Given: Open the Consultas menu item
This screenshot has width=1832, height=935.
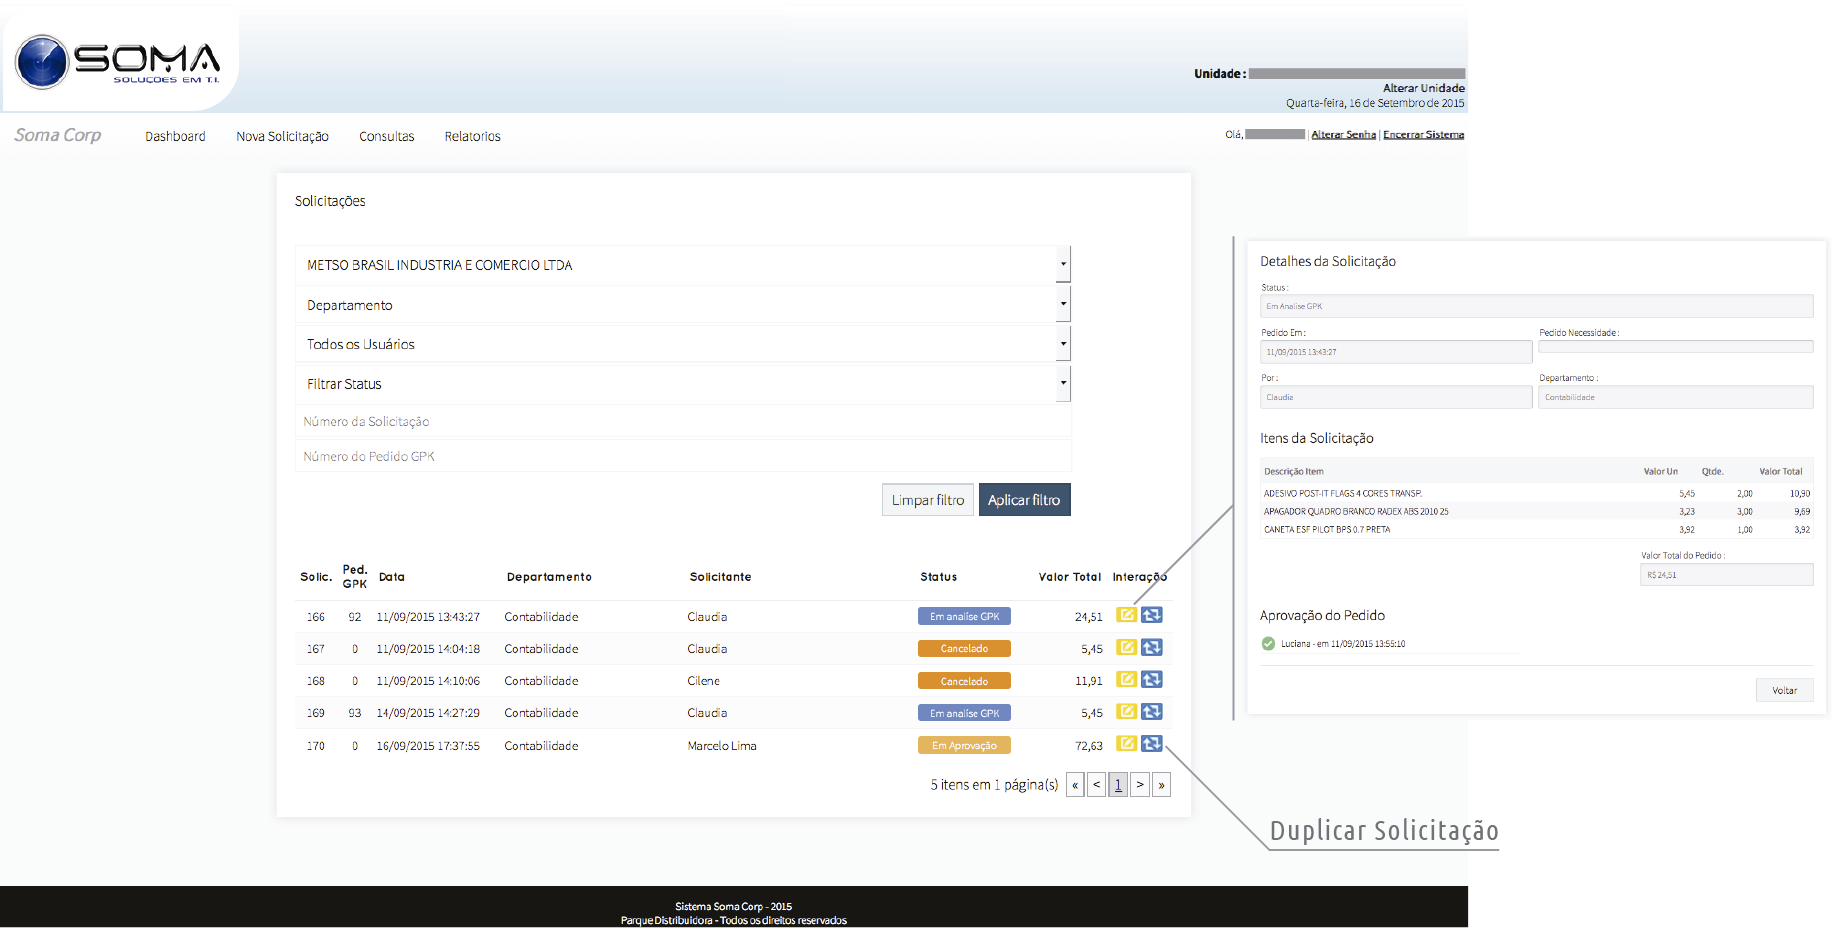Looking at the screenshot, I should tap(386, 136).
